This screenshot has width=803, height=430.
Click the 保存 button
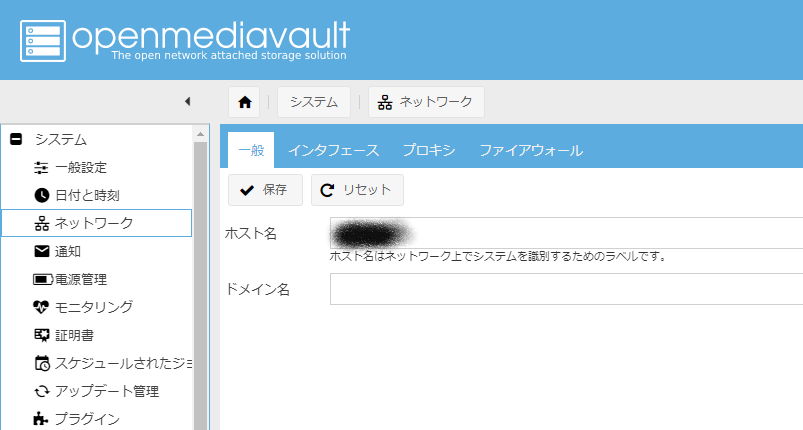click(x=265, y=190)
